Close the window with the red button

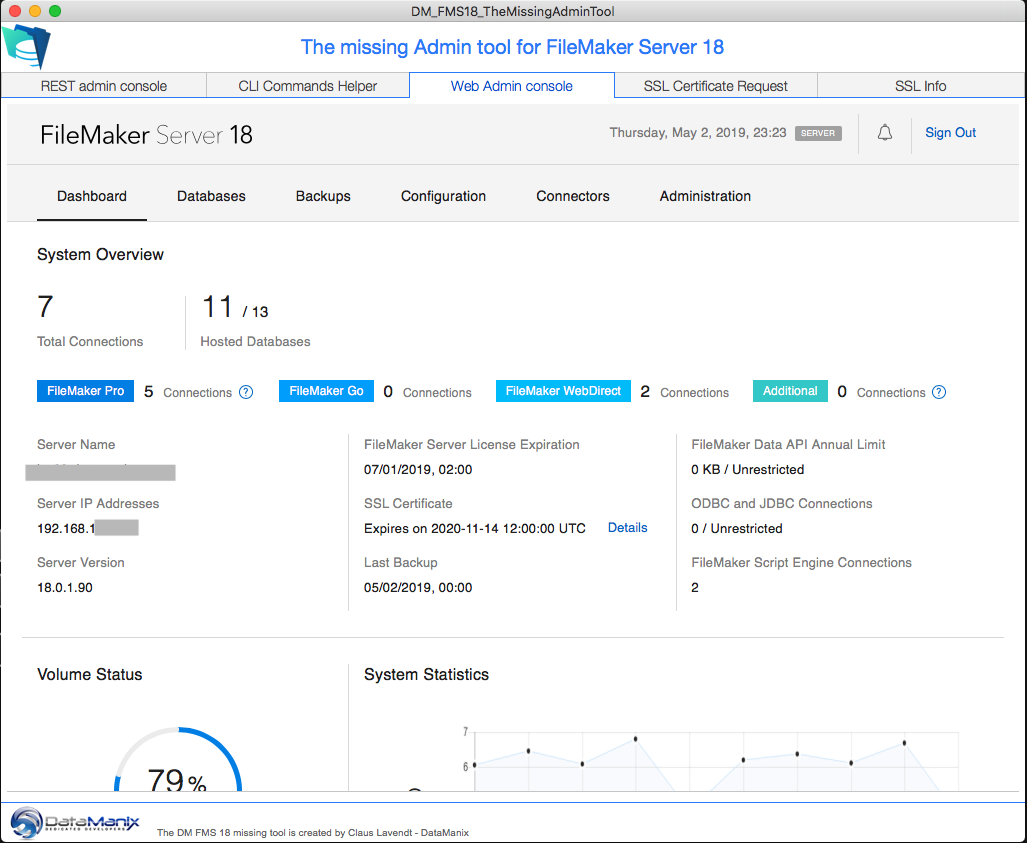[x=16, y=11]
